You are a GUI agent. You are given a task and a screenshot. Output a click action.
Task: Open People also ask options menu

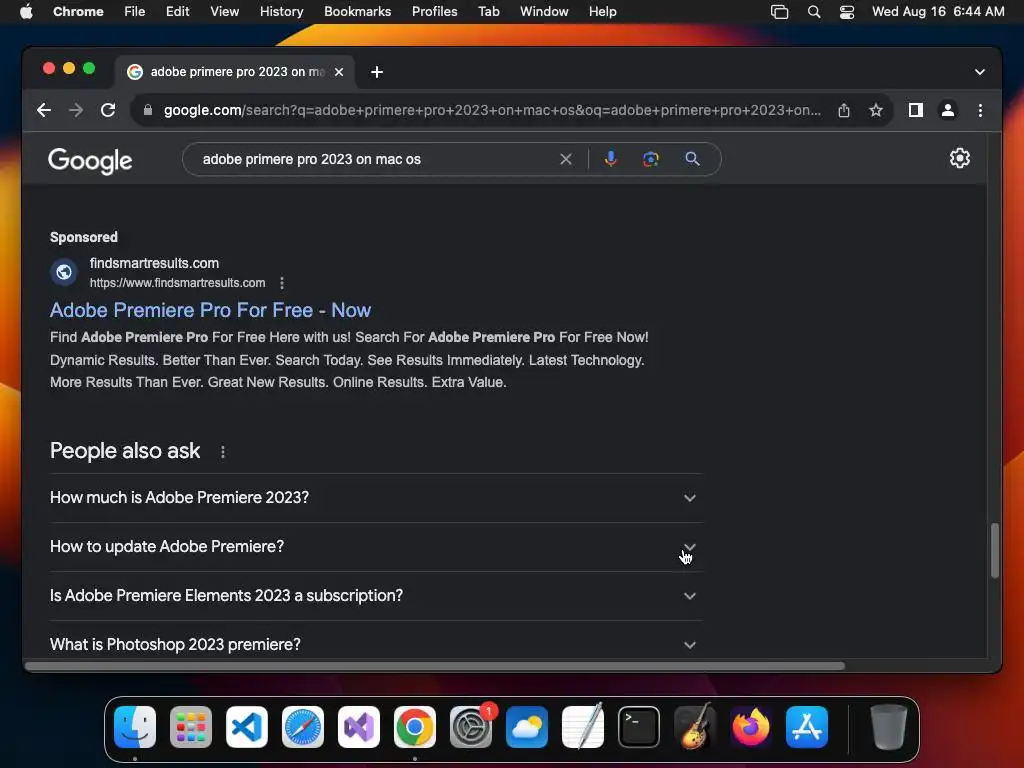point(223,452)
